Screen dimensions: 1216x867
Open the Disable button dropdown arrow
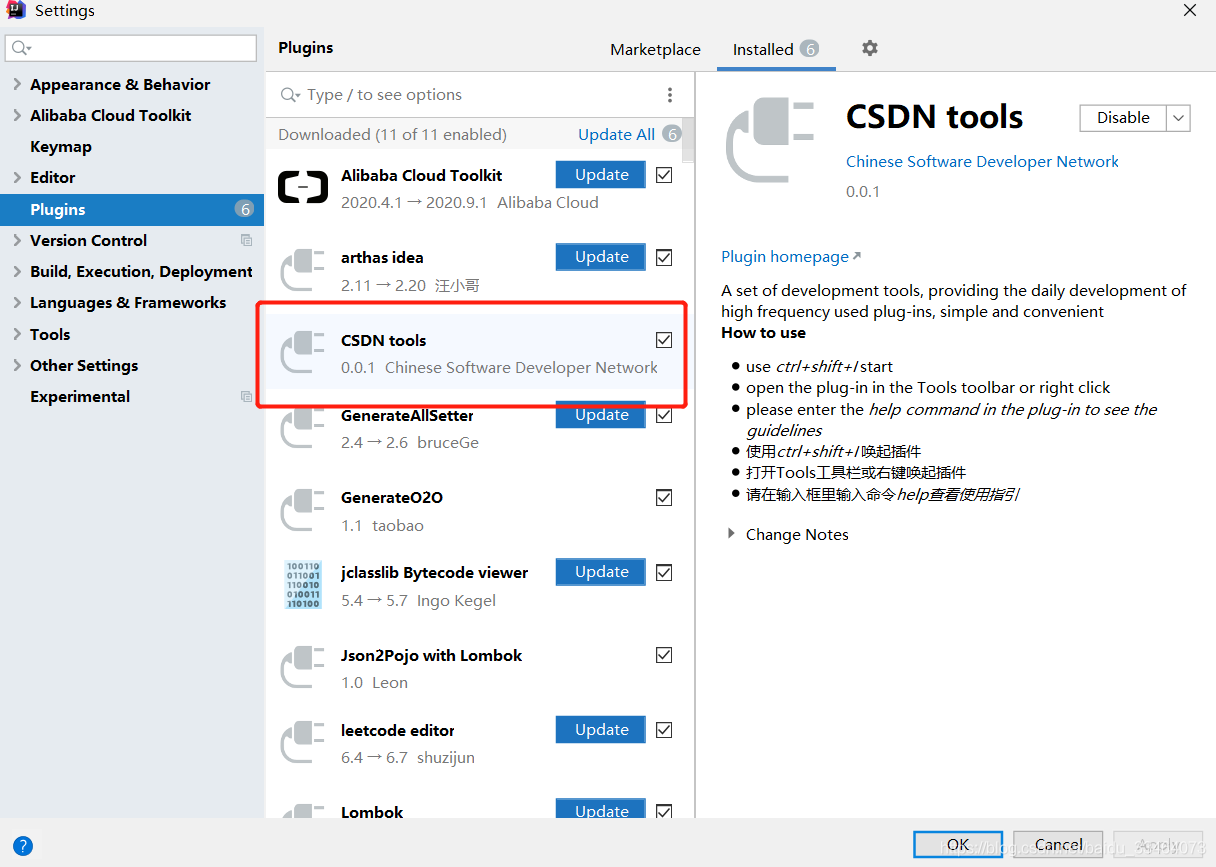1178,118
